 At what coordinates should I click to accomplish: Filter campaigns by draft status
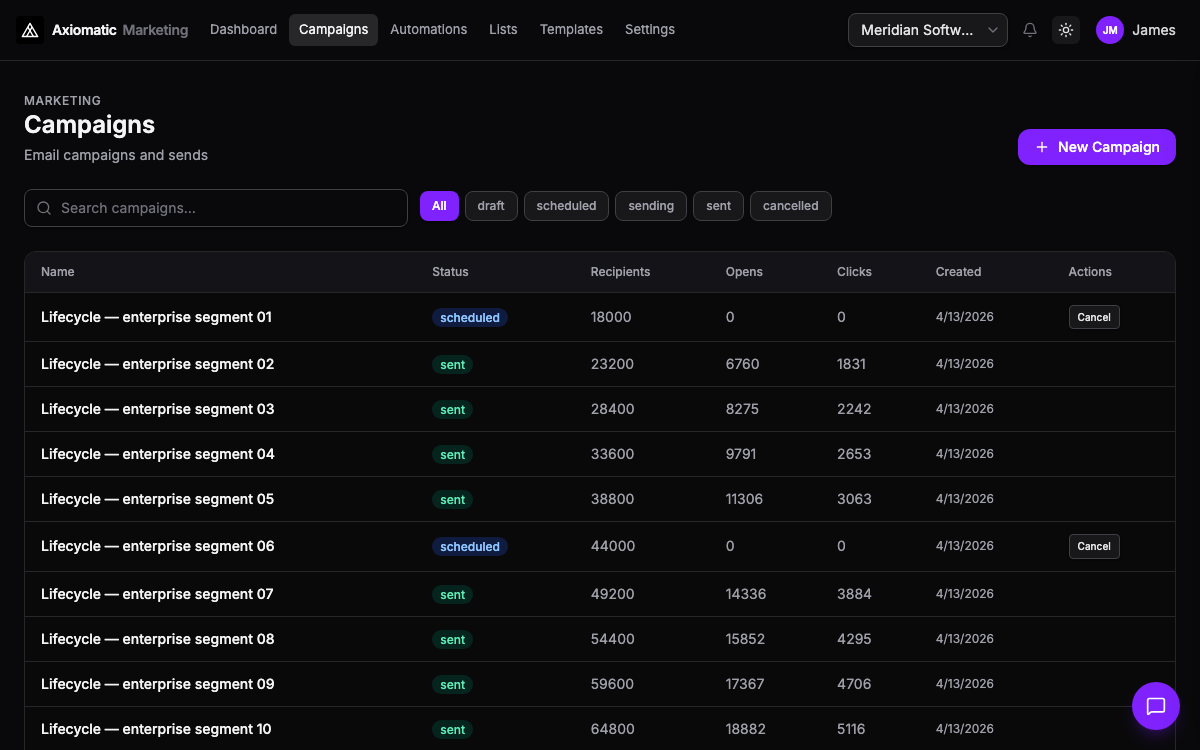point(491,206)
